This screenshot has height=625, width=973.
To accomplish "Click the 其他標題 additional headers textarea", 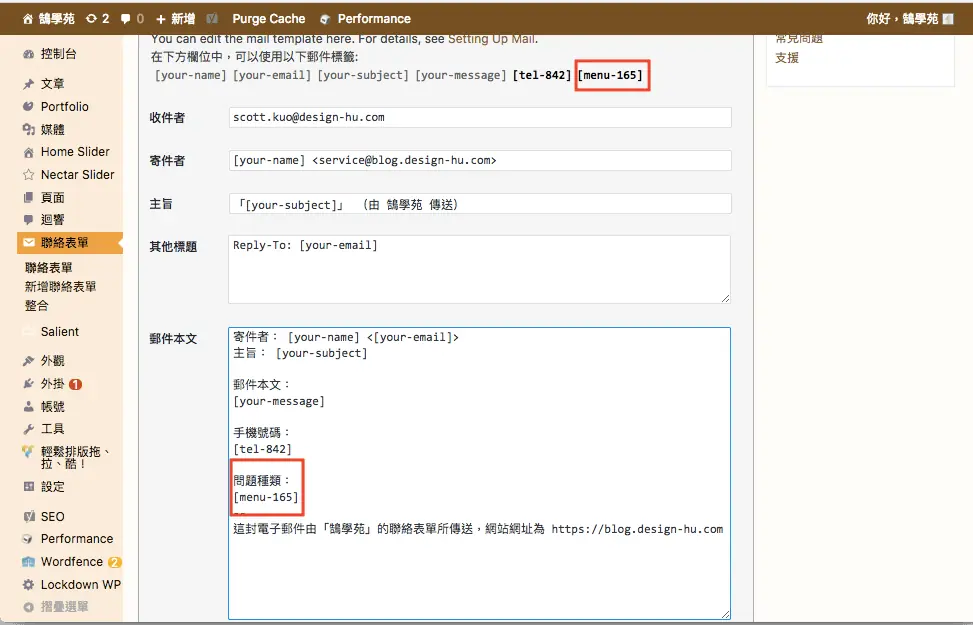I will (x=479, y=269).
